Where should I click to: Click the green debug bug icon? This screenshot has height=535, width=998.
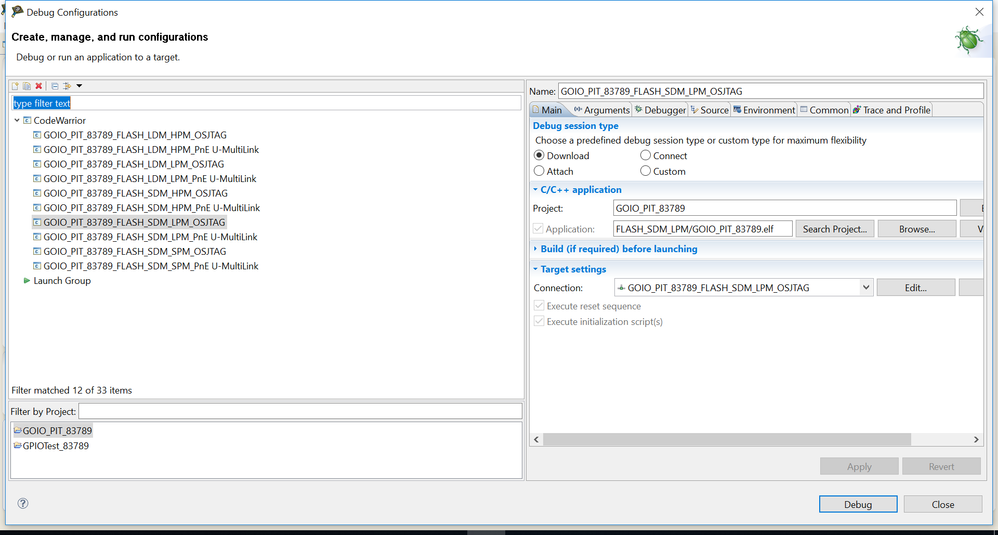(x=969, y=40)
